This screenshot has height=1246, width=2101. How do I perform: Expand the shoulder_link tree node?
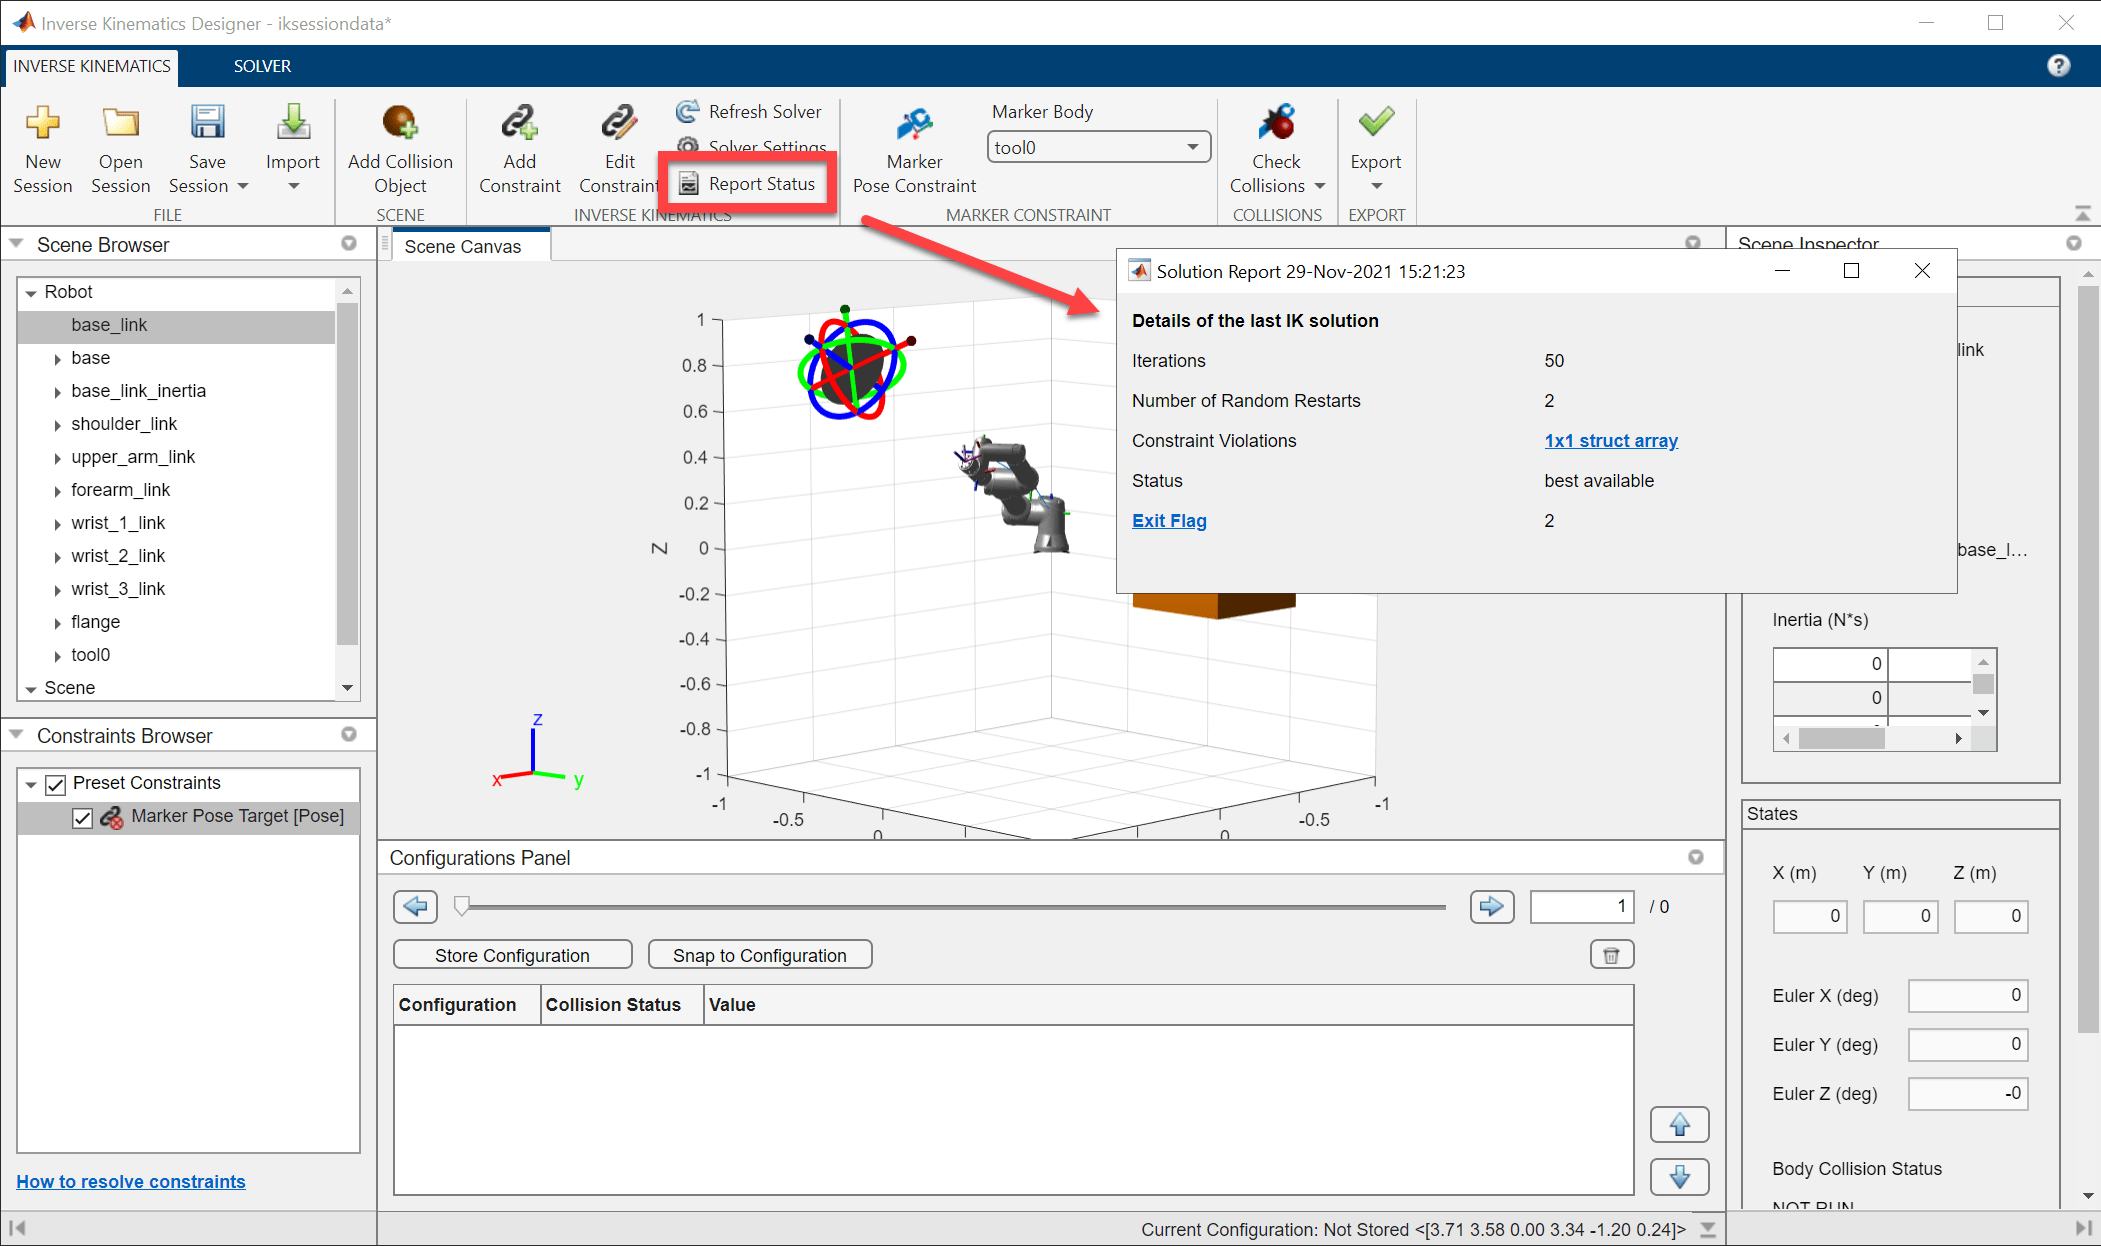pyautogui.click(x=57, y=425)
